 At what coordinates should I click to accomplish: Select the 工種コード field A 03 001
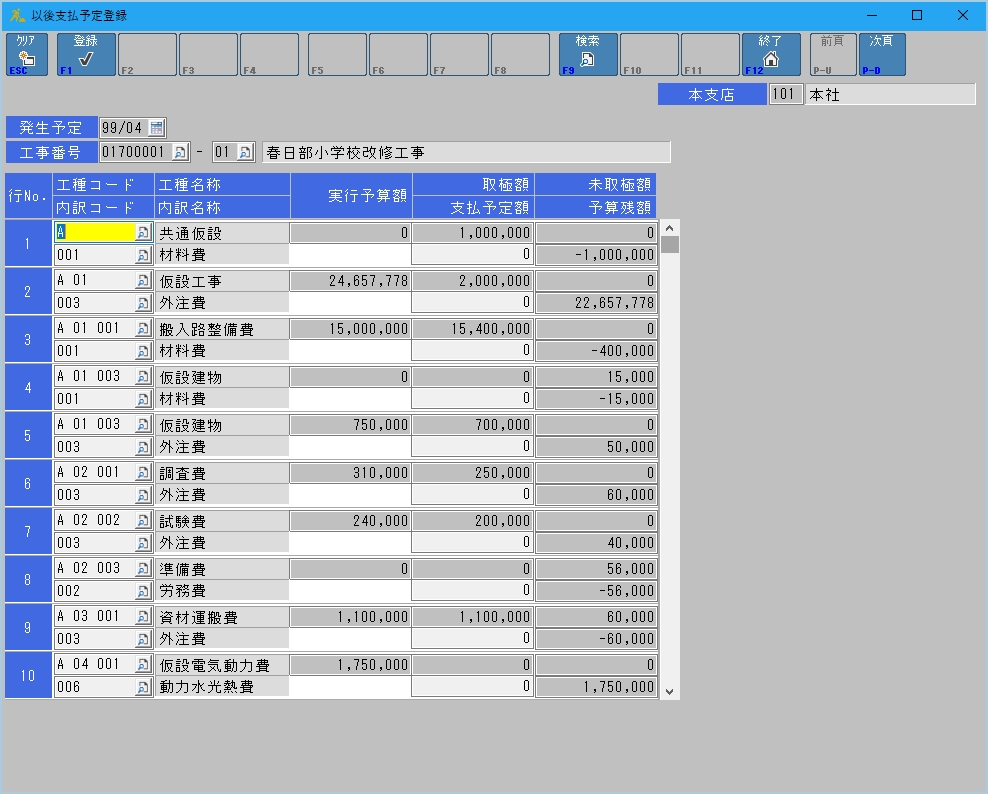[95, 616]
